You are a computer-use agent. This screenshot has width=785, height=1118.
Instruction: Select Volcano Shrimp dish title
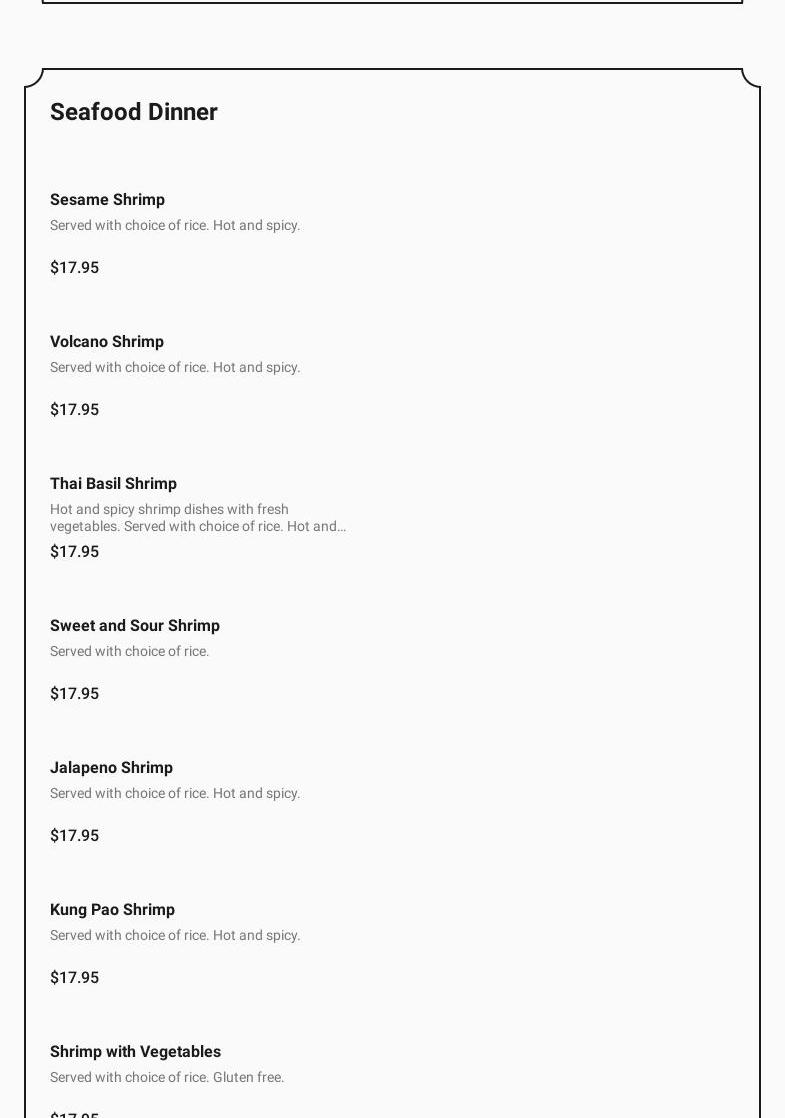click(107, 342)
